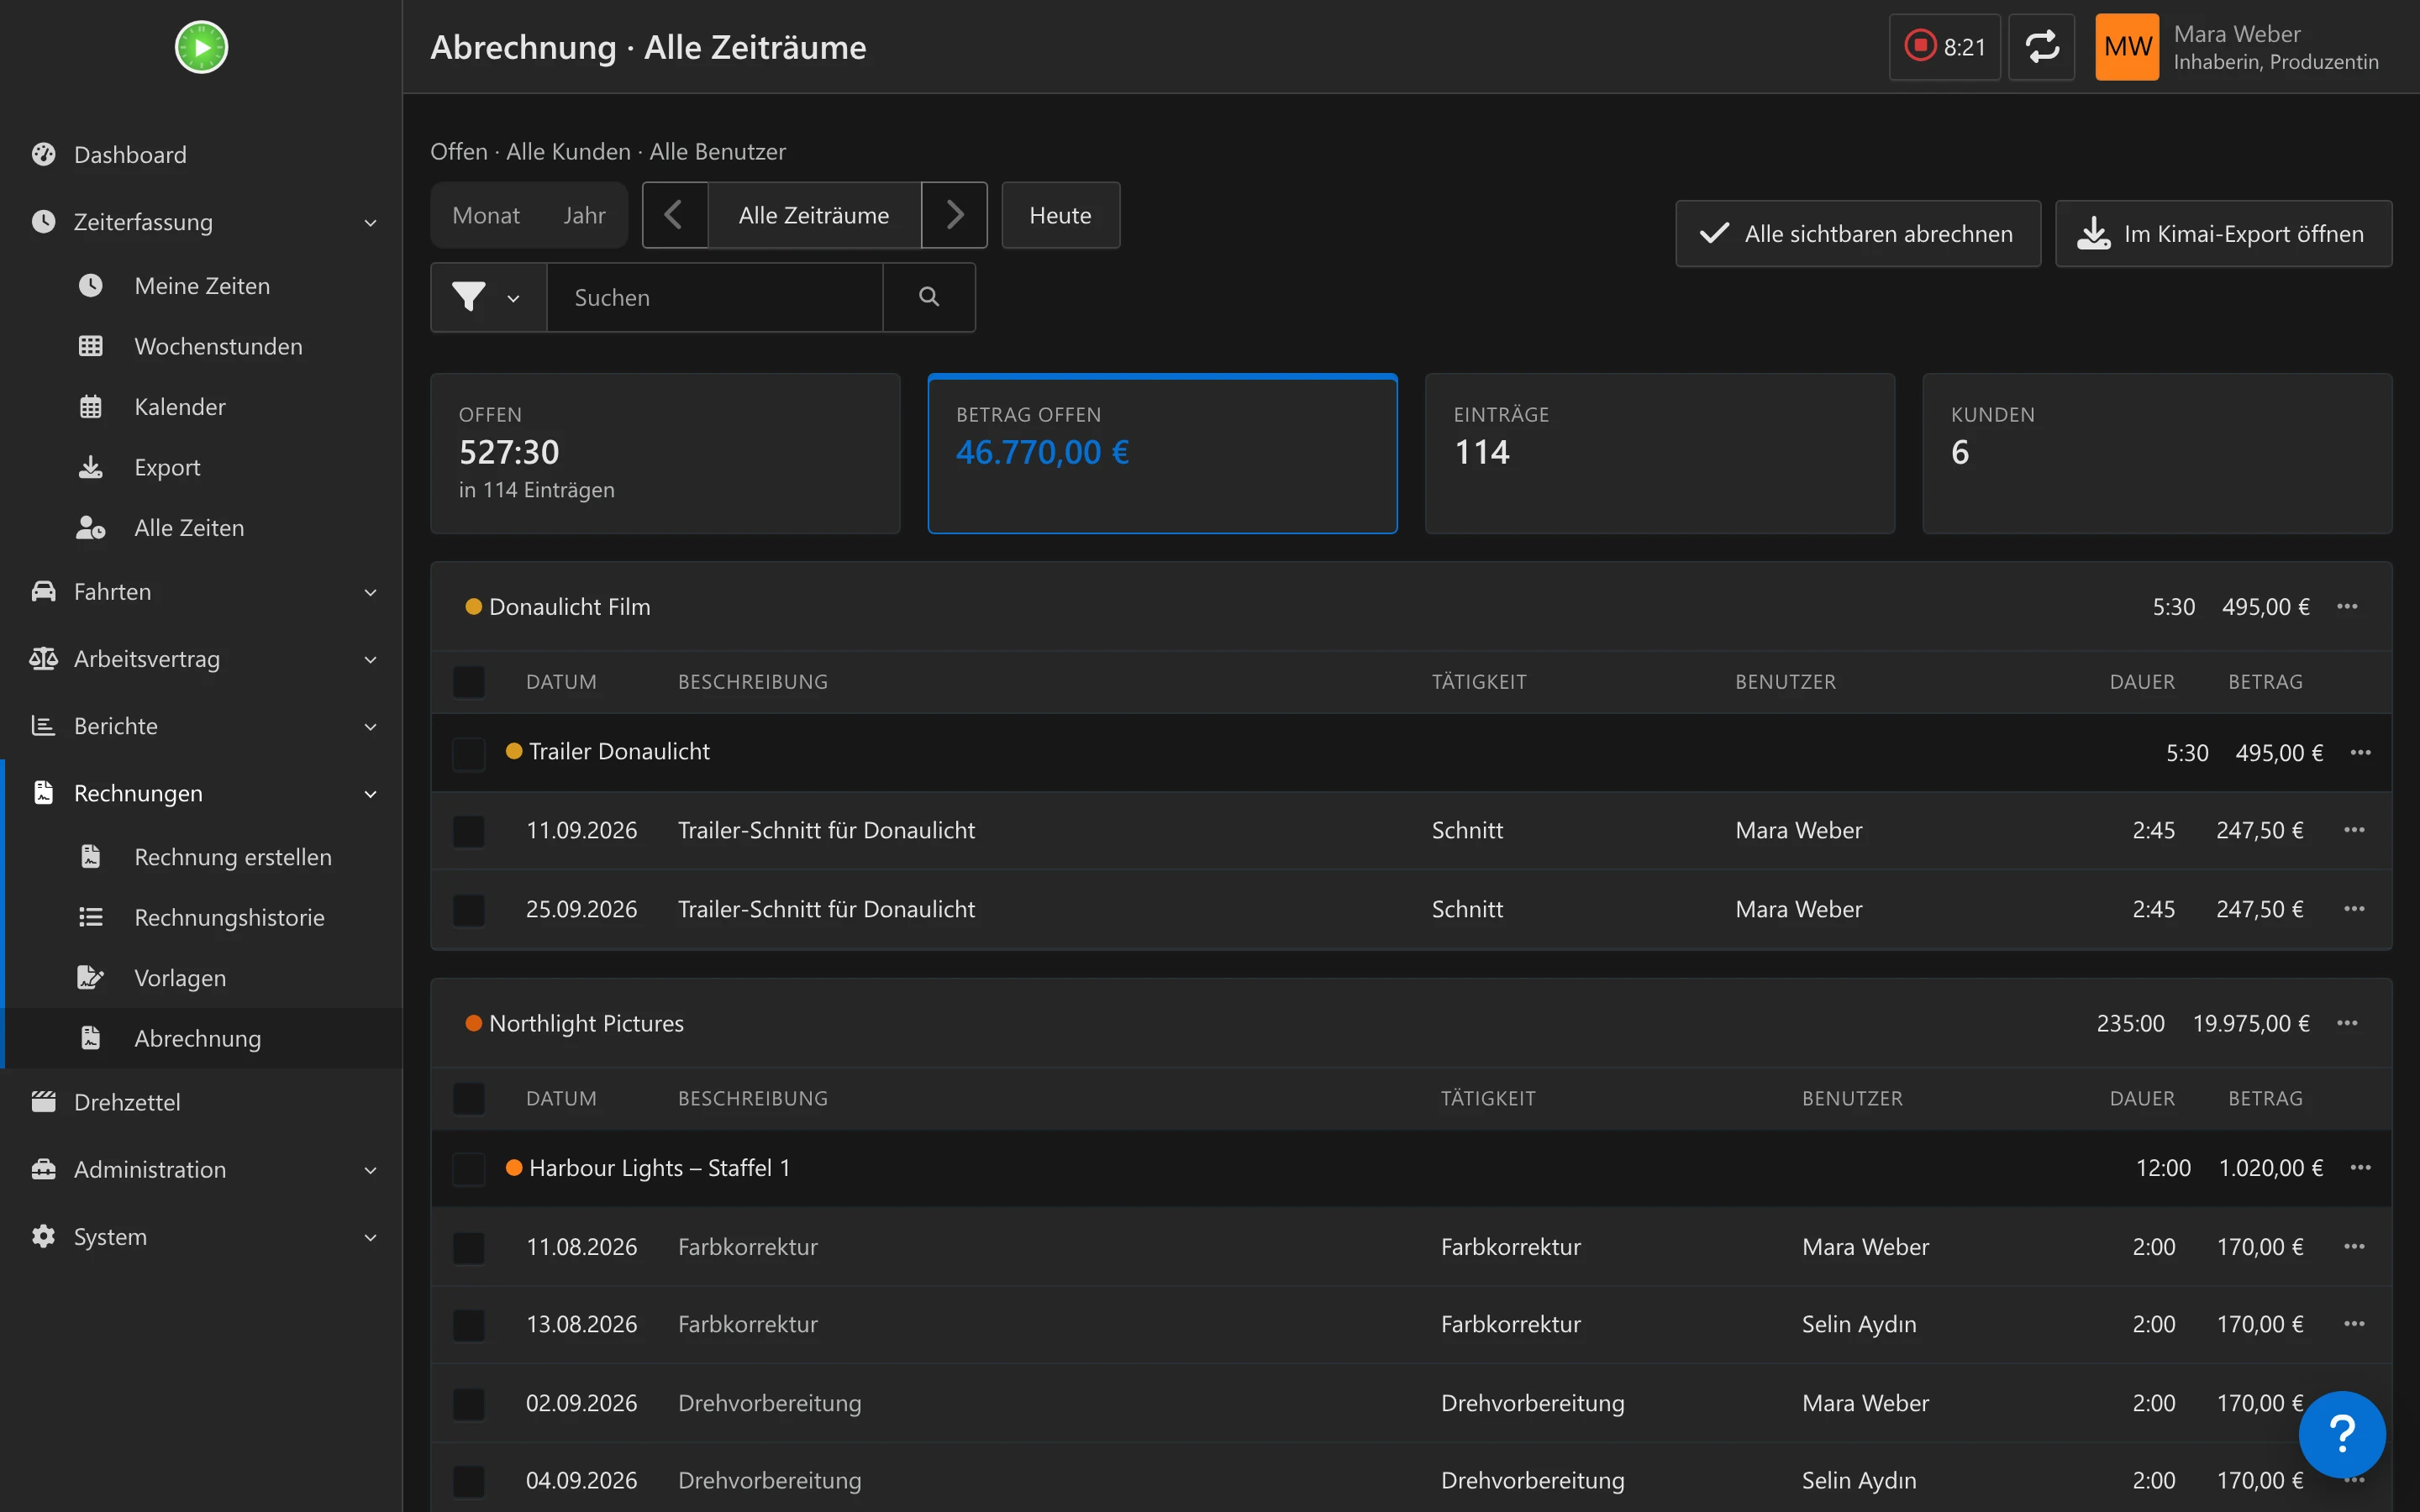This screenshot has width=2420, height=1512.
Task: Switch period to Monat
Action: click(486, 215)
